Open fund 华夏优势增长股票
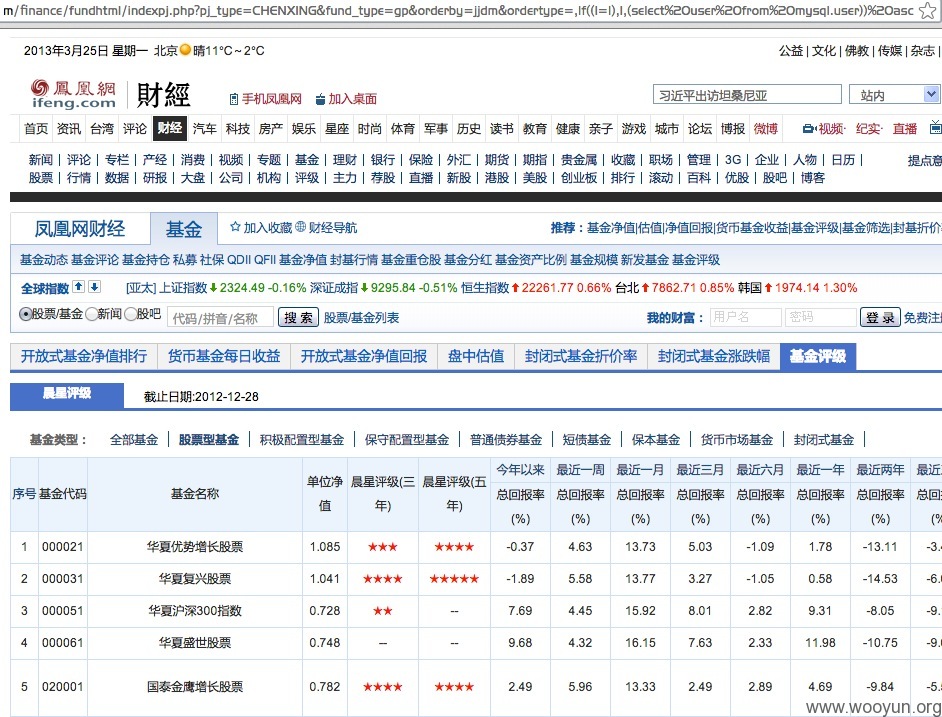This screenshot has height=717, width=942. click(x=195, y=547)
